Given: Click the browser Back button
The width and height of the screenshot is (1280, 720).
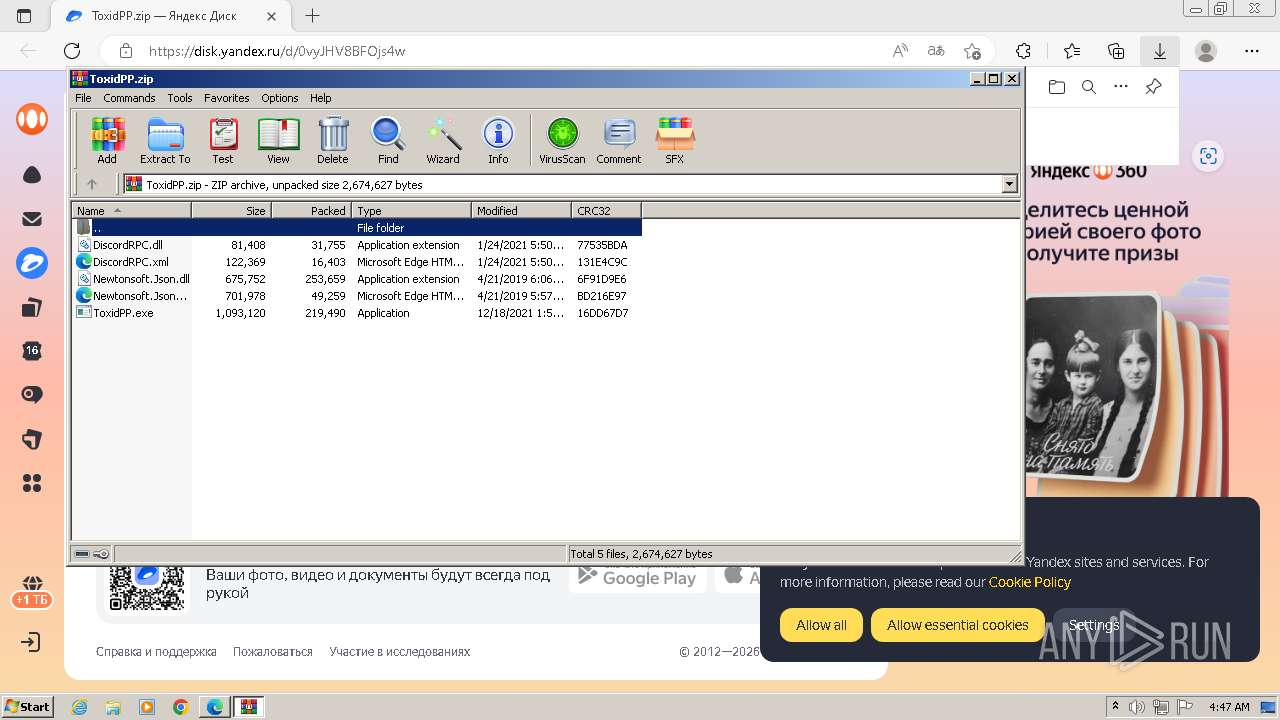Looking at the screenshot, I should point(28,51).
